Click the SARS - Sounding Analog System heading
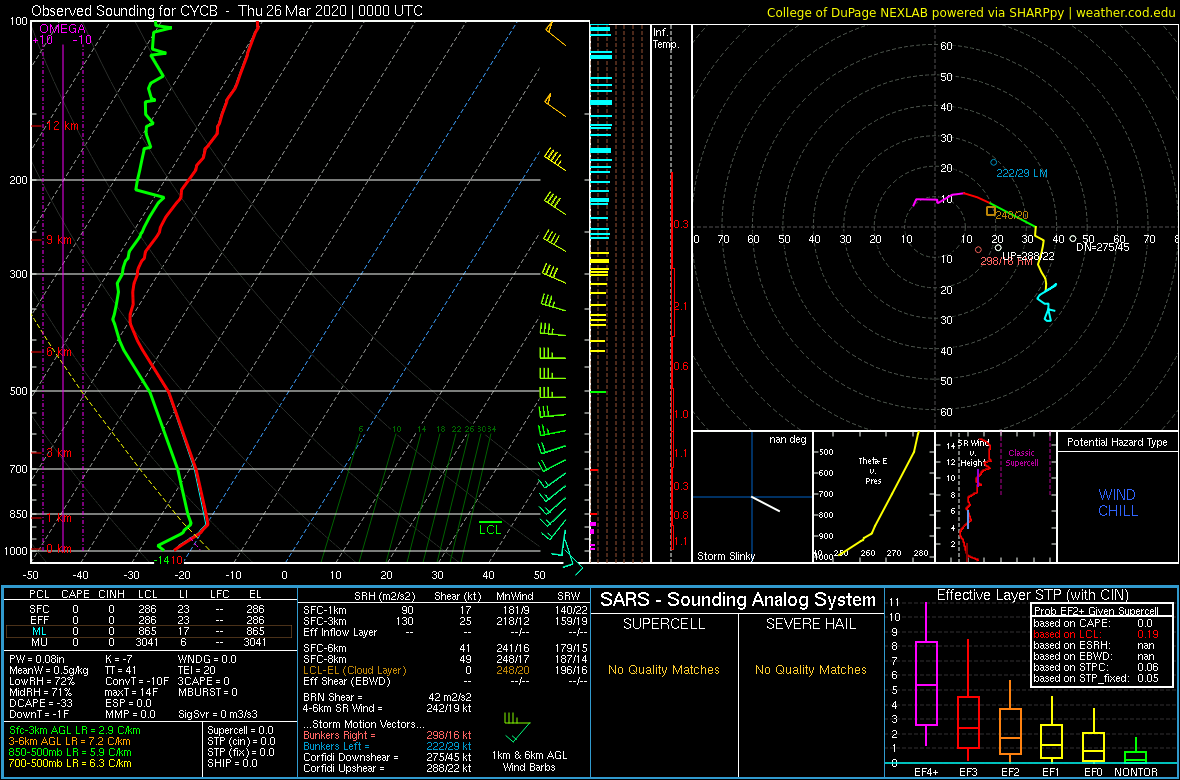 pos(738,600)
